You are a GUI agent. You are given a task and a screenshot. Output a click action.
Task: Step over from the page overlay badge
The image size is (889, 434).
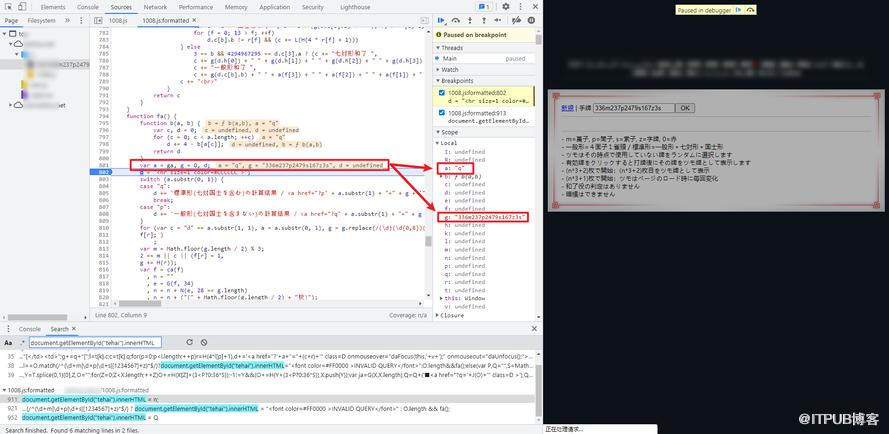coord(751,10)
